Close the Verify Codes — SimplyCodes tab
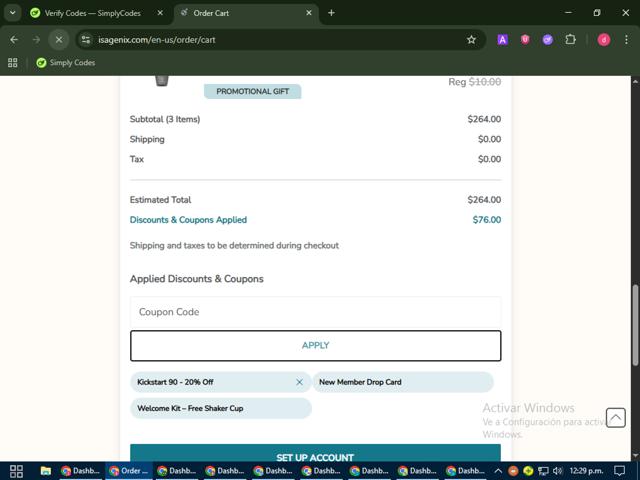The width and height of the screenshot is (640, 480). point(160,13)
